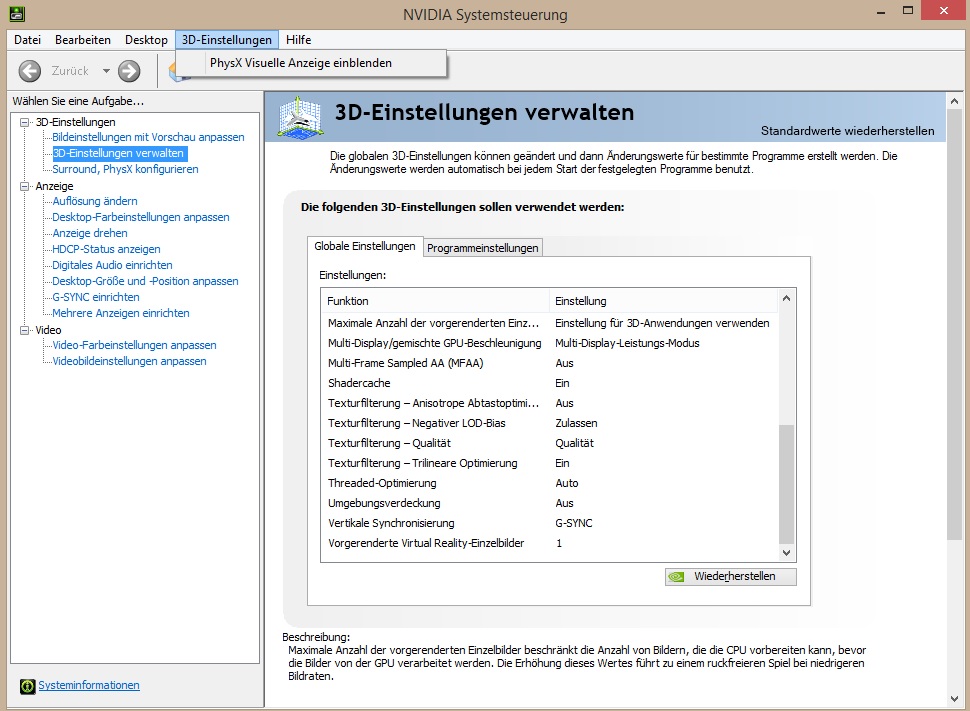Viewport: 970px width, 711px height.
Task: Select Texturfilterung Trilineare Optimierung row
Action: click(550, 463)
